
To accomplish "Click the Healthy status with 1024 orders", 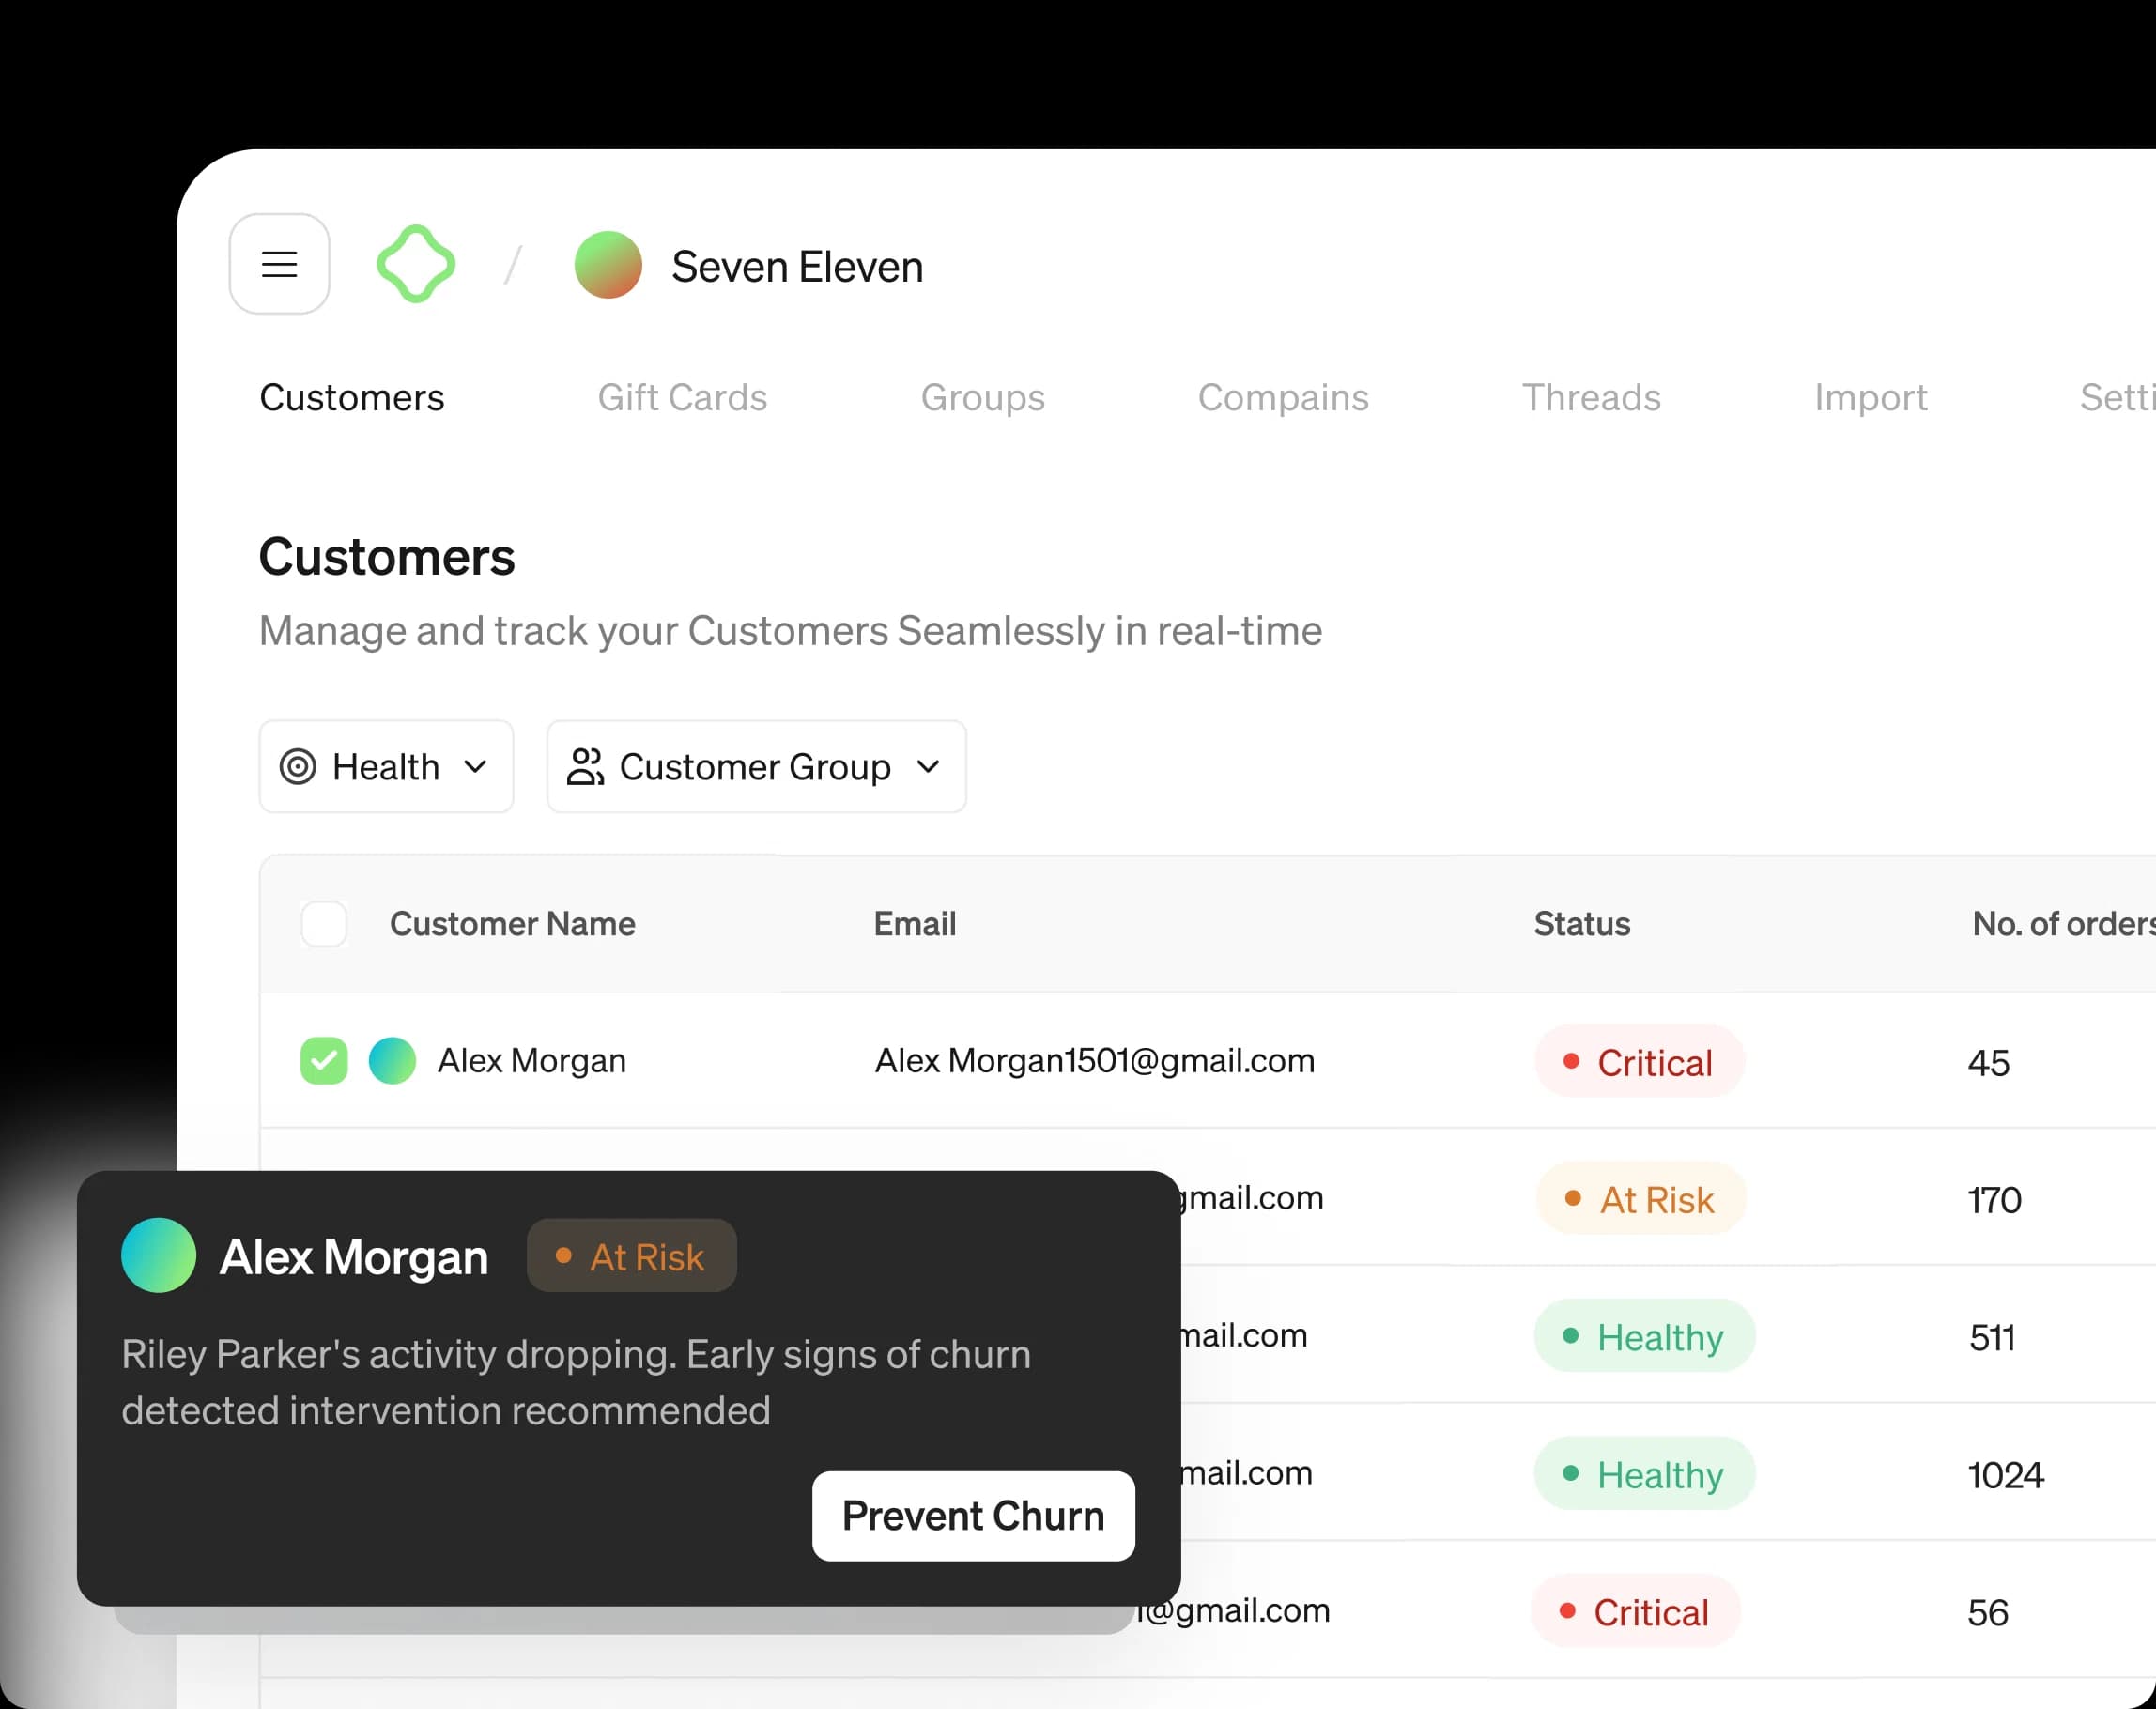I will (x=1644, y=1474).
